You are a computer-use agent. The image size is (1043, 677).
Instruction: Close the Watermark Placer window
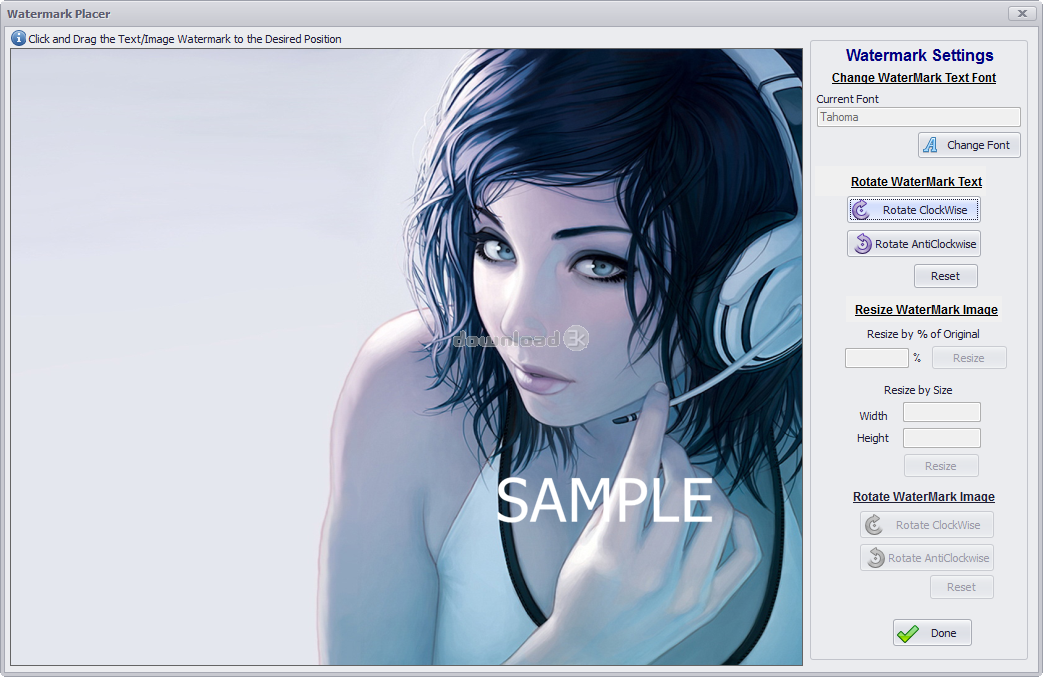click(x=1022, y=13)
